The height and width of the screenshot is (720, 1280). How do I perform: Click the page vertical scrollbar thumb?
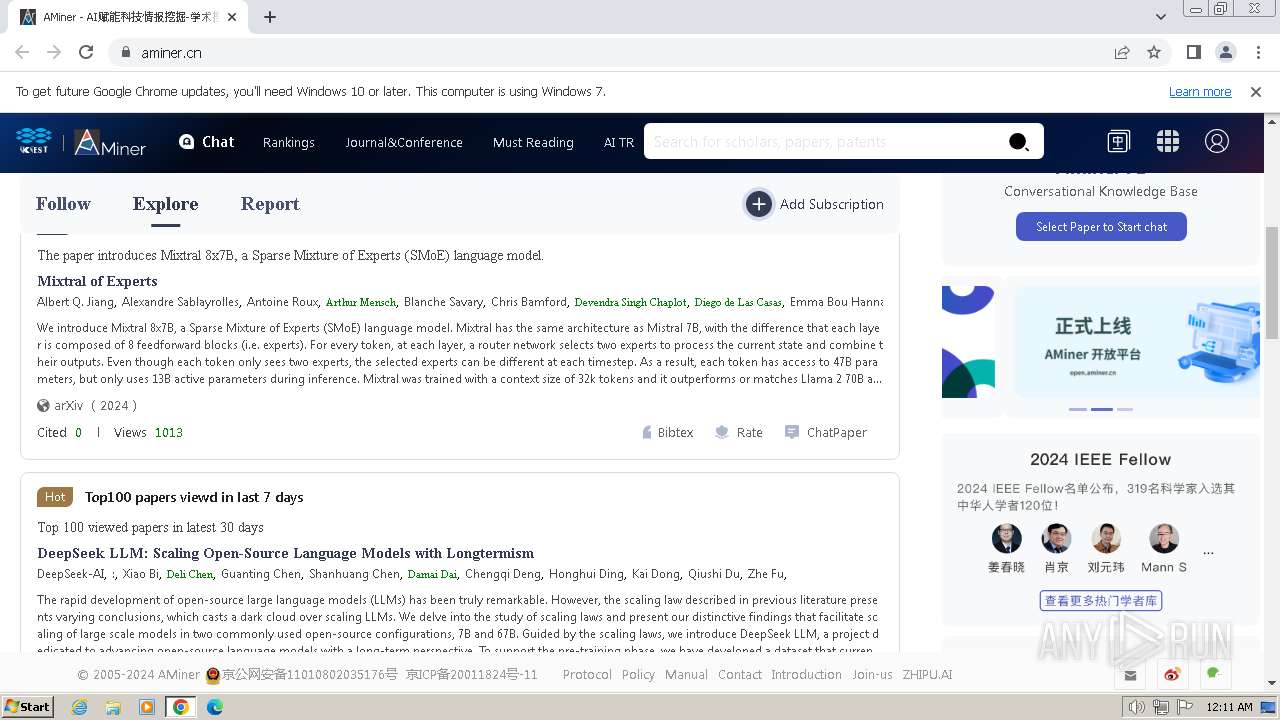(1272, 283)
